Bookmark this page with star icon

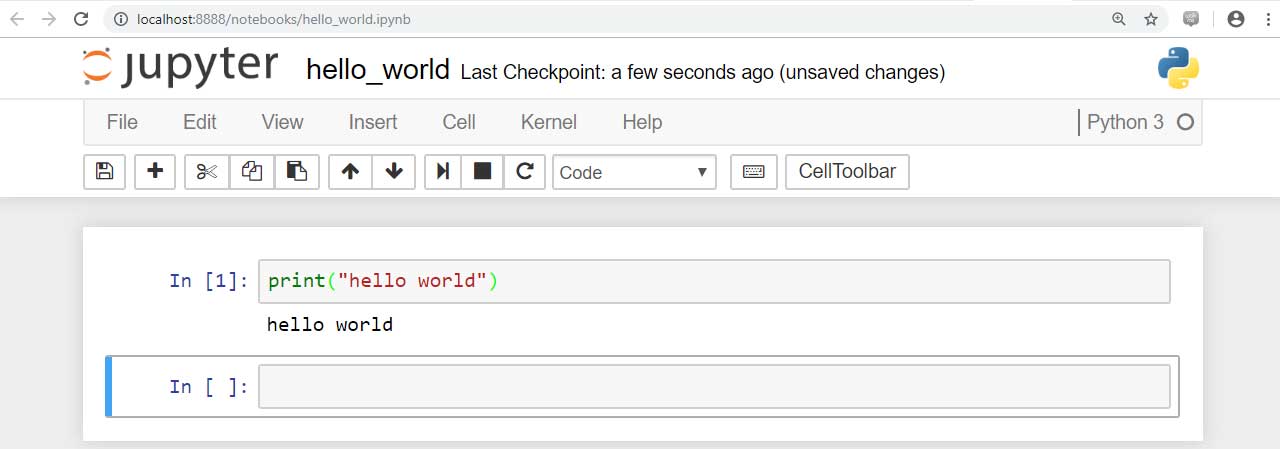pos(1151,19)
